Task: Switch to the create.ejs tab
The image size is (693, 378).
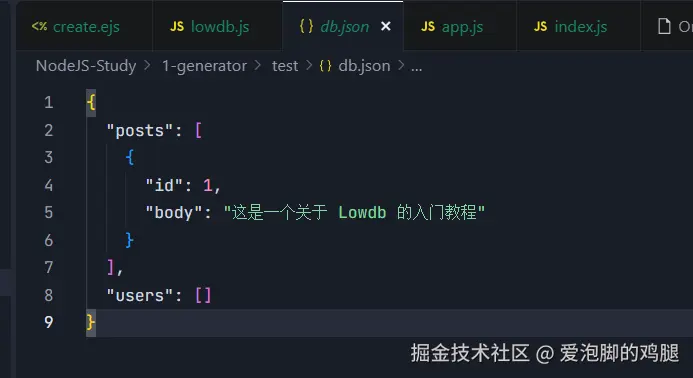Action: pyautogui.click(x=84, y=27)
